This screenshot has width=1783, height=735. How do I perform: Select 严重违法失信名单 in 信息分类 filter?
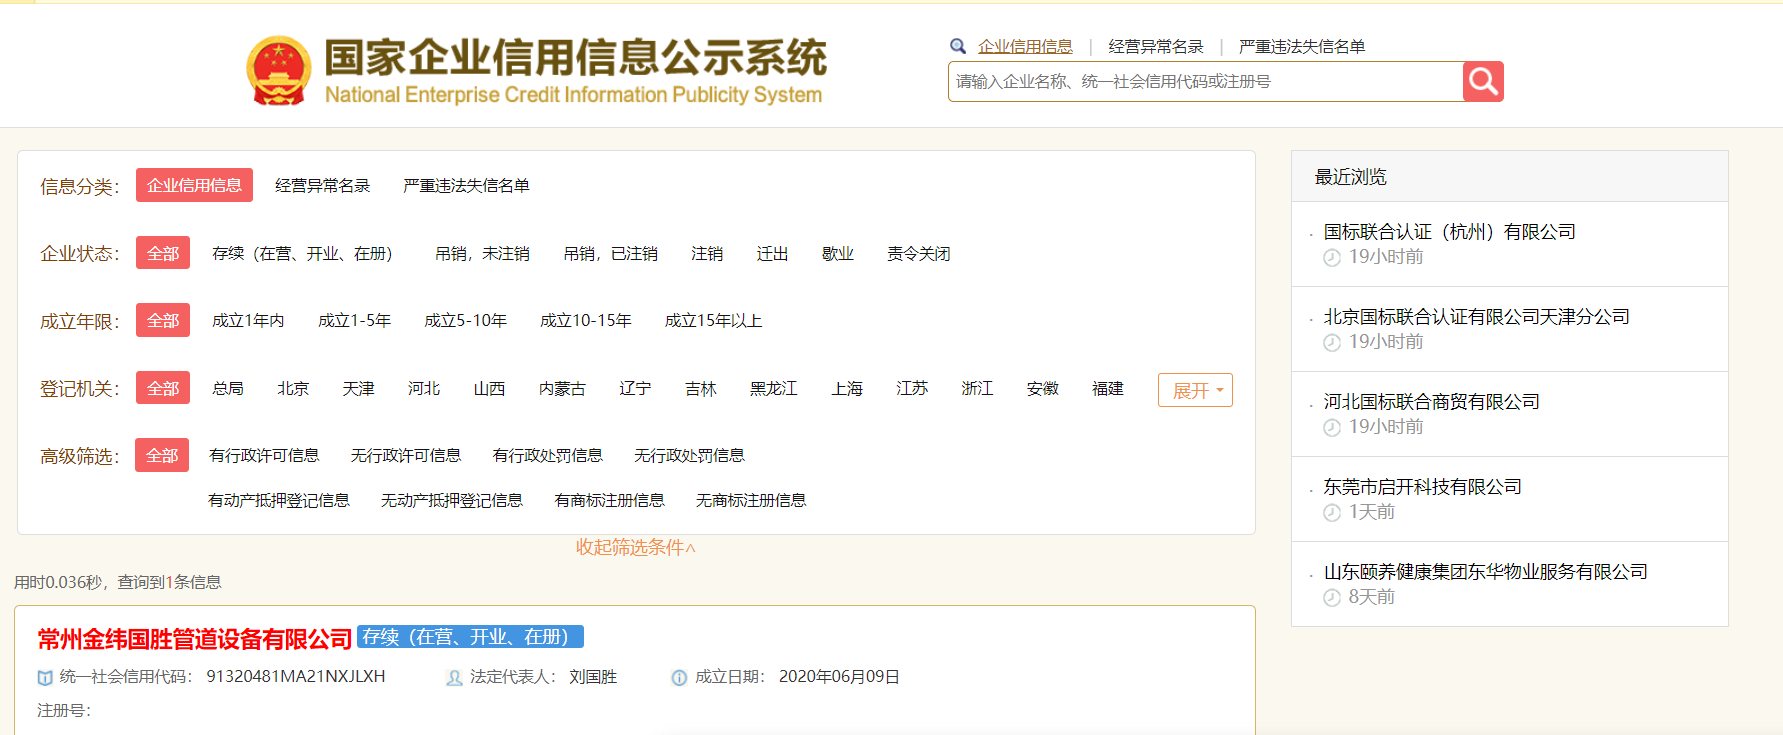[x=466, y=185]
